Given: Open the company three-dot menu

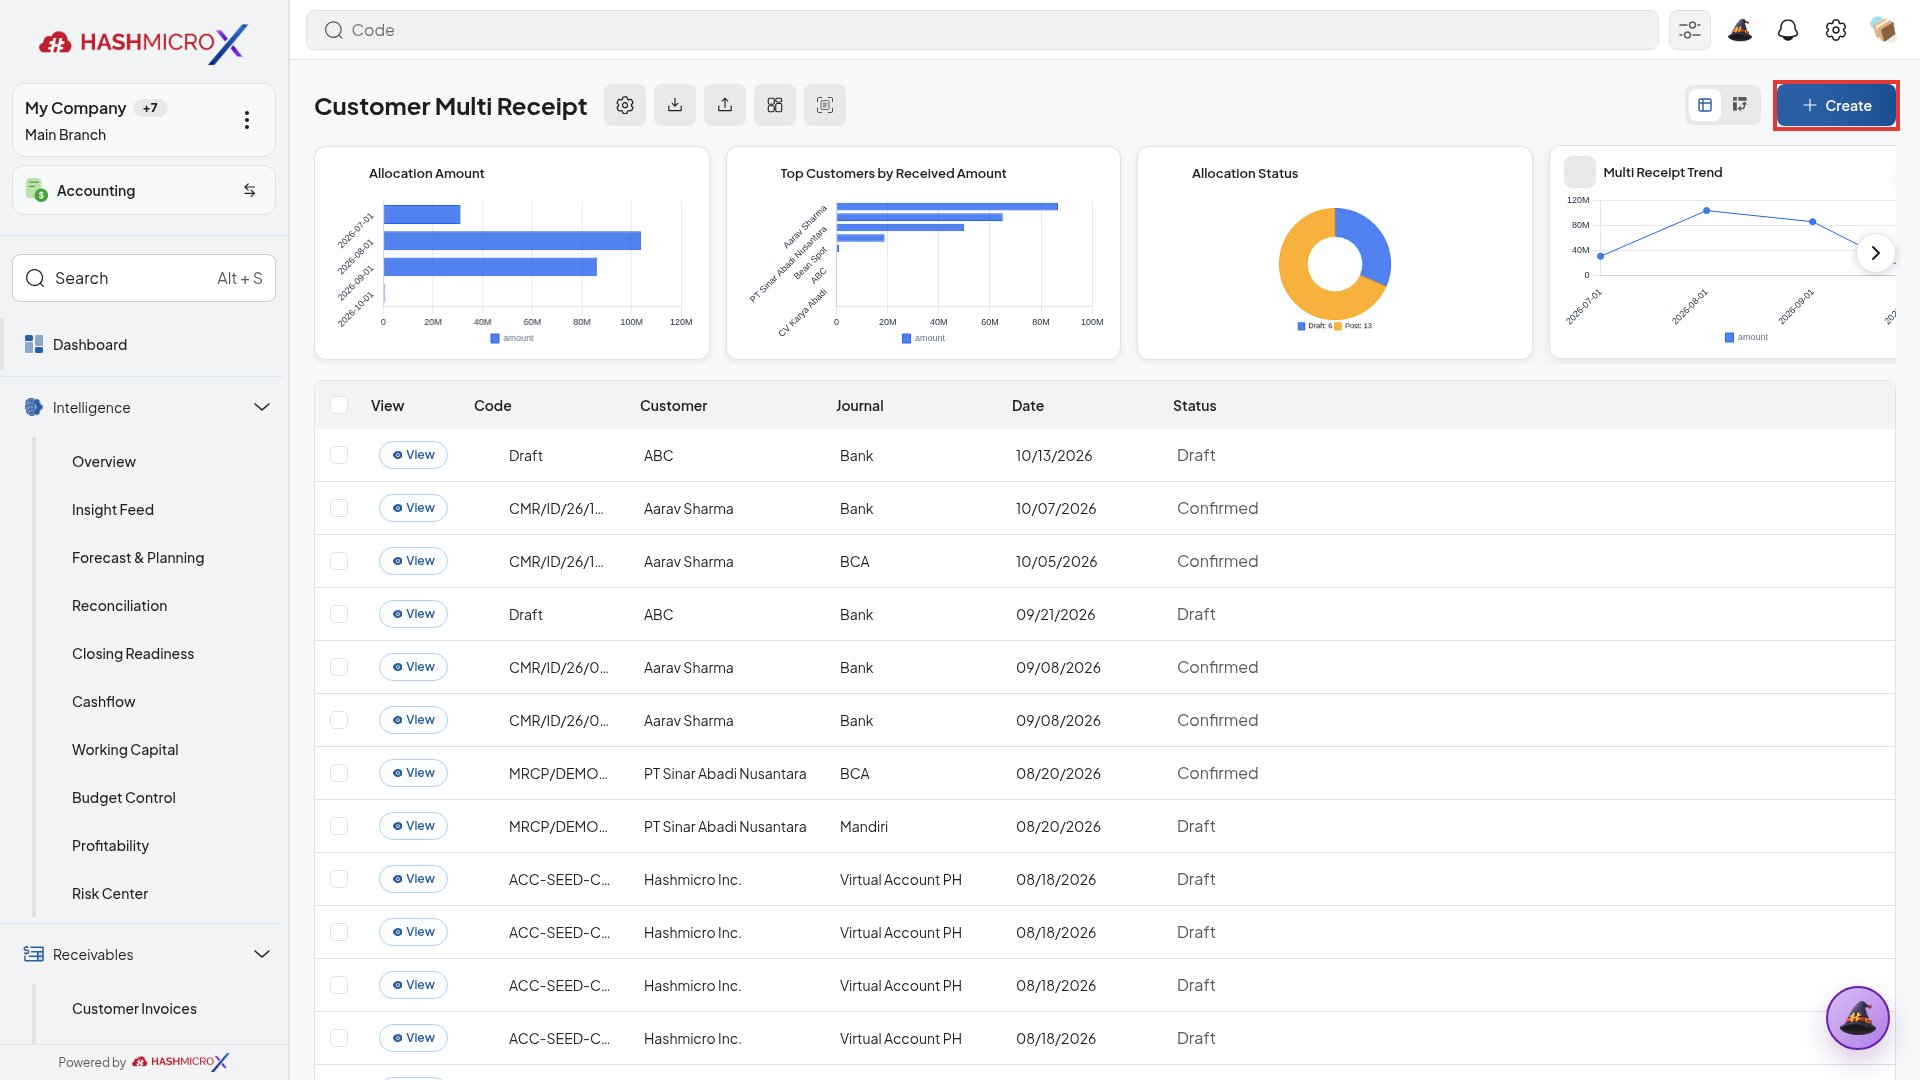Looking at the screenshot, I should 247,120.
